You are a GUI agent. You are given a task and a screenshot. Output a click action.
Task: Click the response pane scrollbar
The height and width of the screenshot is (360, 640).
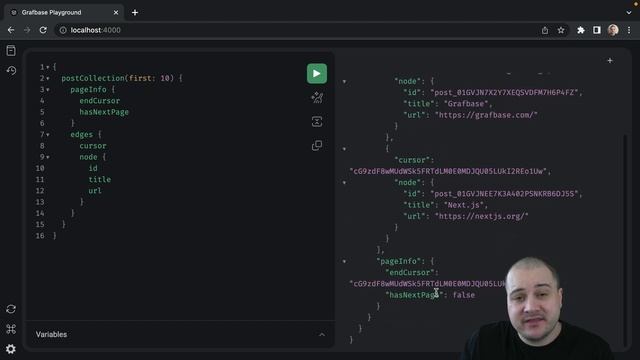pyautogui.click(x=624, y=240)
